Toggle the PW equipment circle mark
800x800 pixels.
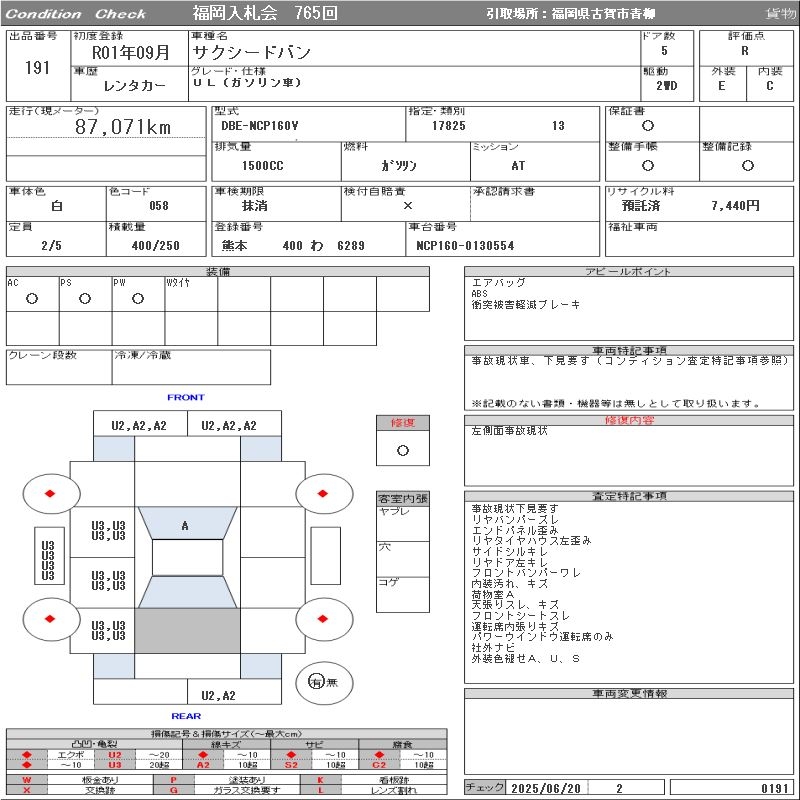137,299
